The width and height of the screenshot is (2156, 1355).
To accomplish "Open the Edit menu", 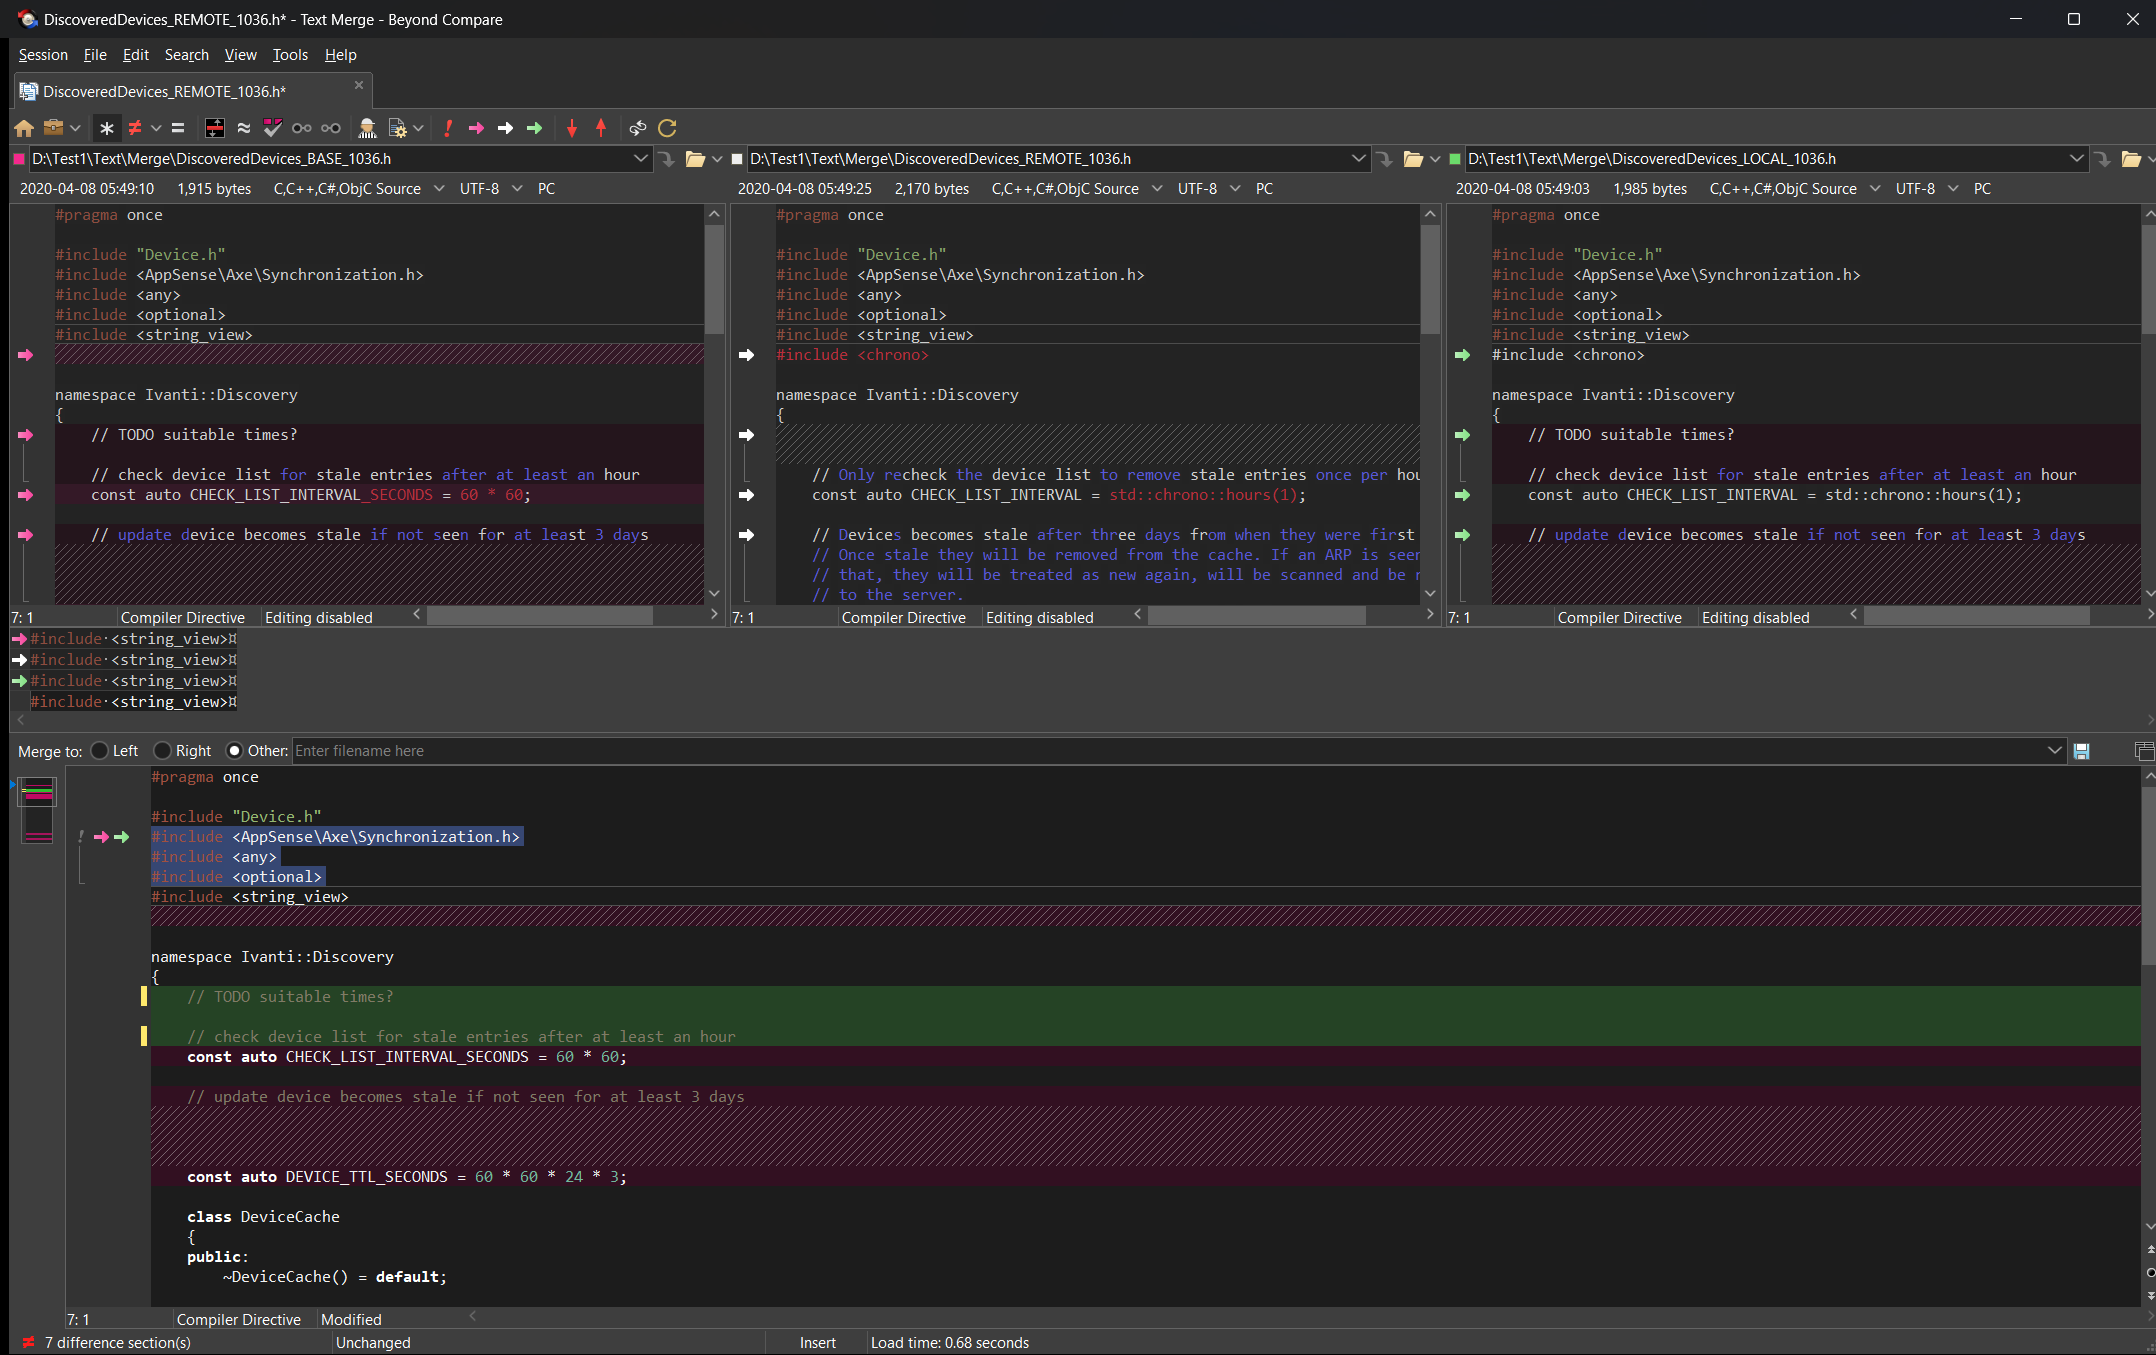I will tap(135, 55).
